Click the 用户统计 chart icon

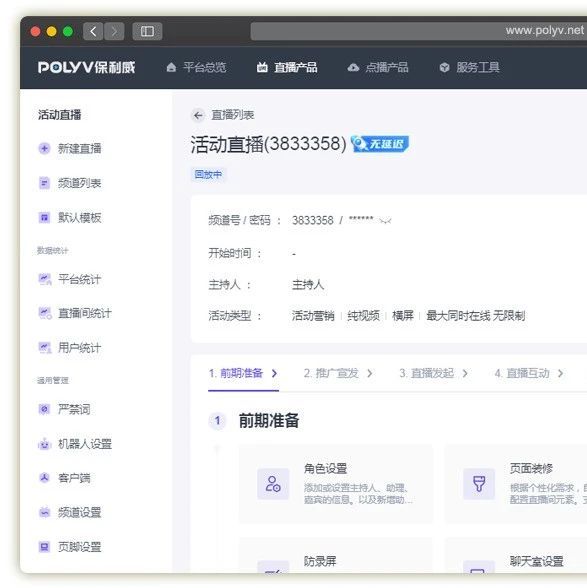(45, 348)
